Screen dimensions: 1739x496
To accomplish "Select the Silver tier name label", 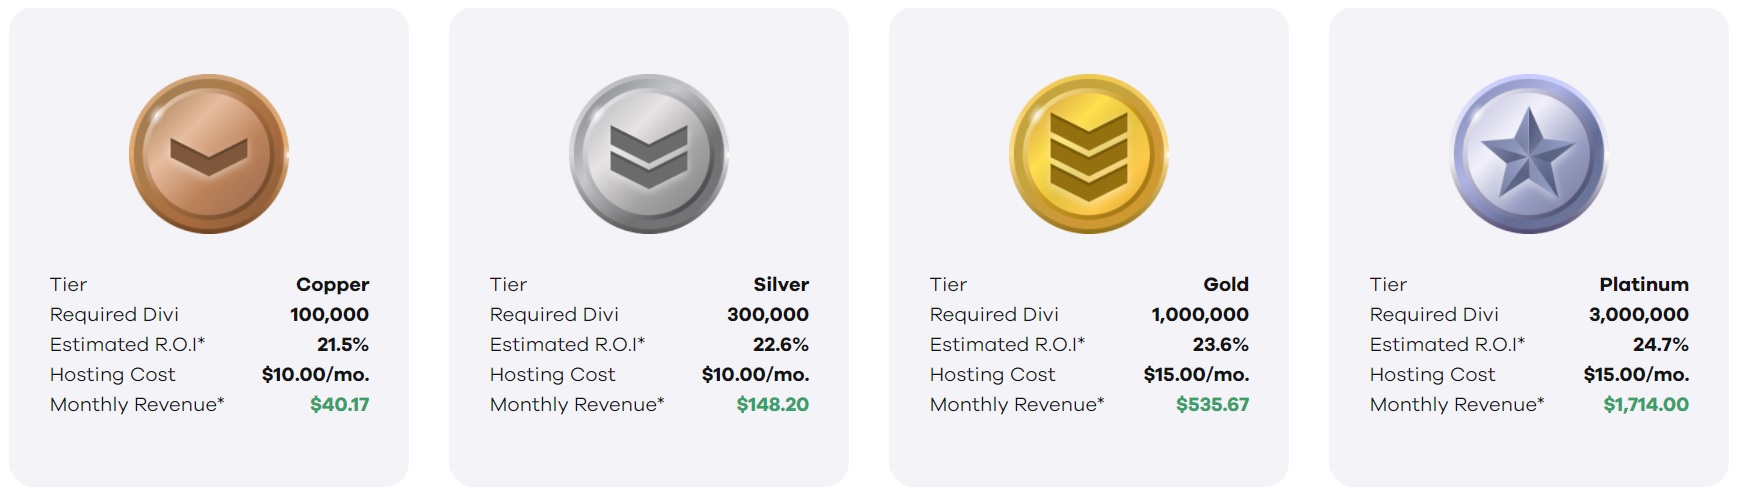I will click(781, 285).
